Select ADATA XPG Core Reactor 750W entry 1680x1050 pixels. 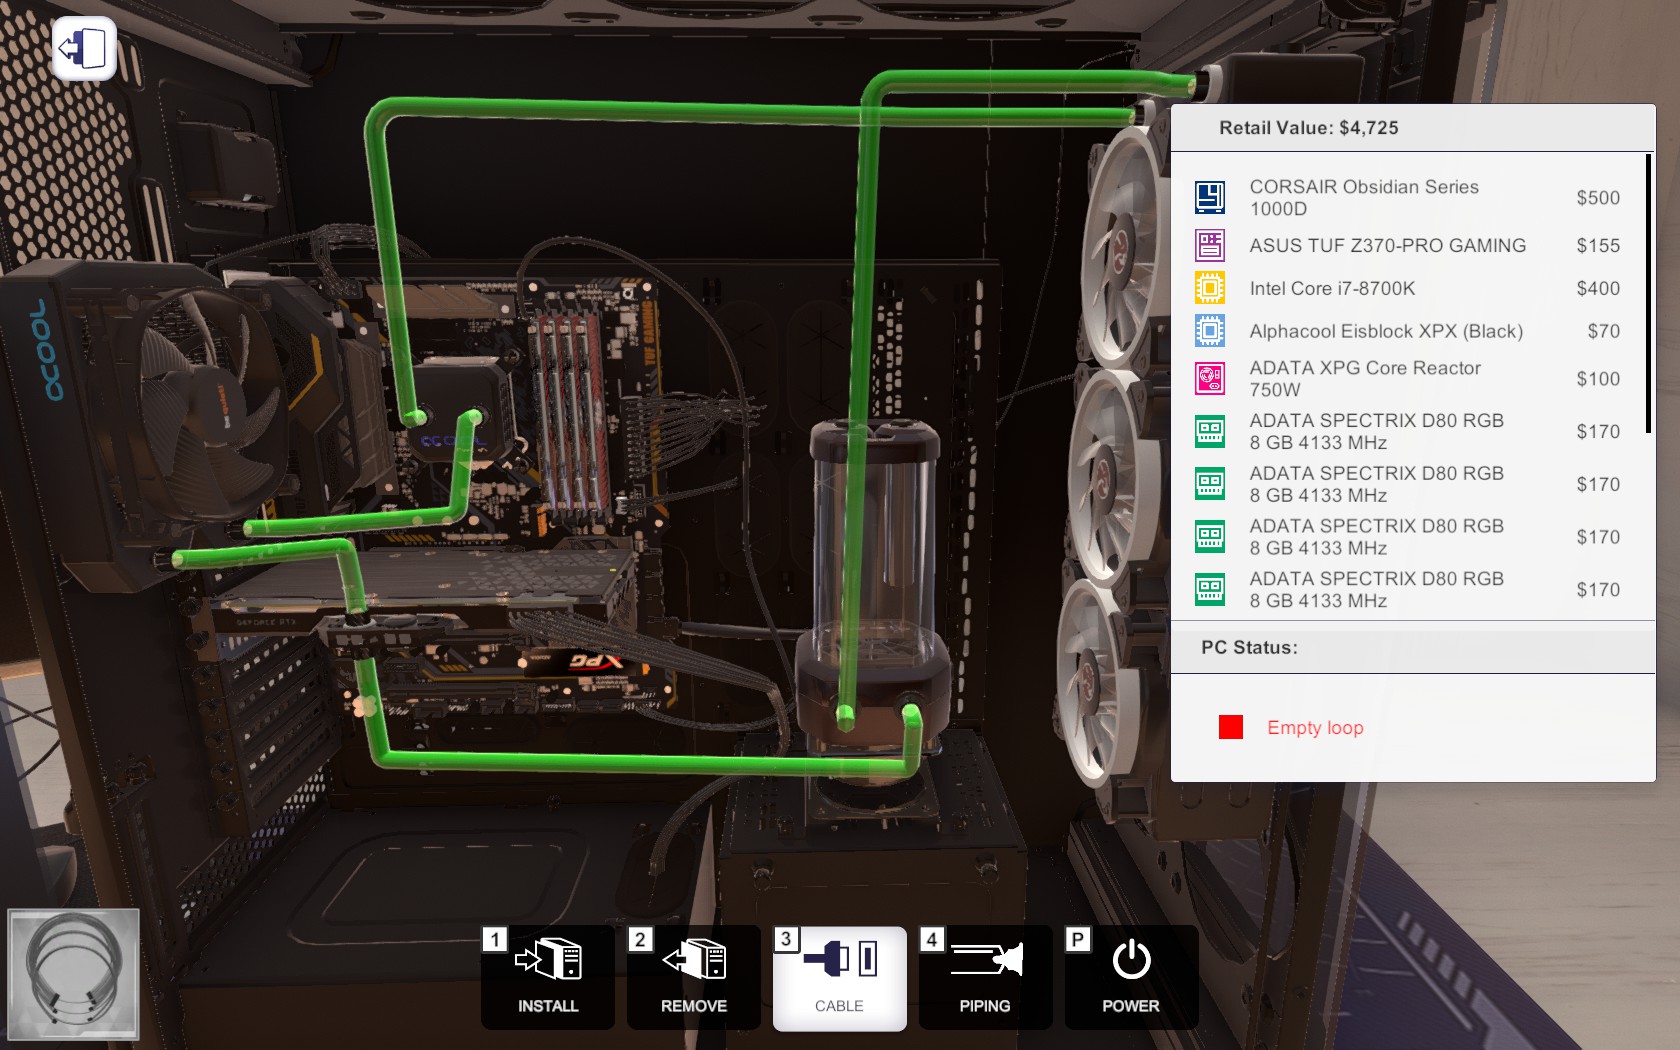tap(1408, 379)
